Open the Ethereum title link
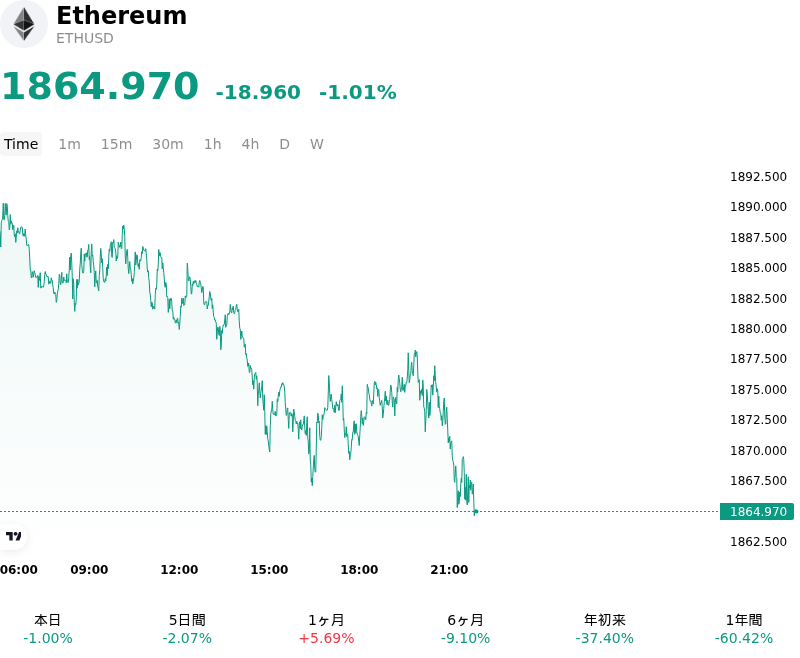 tap(121, 15)
